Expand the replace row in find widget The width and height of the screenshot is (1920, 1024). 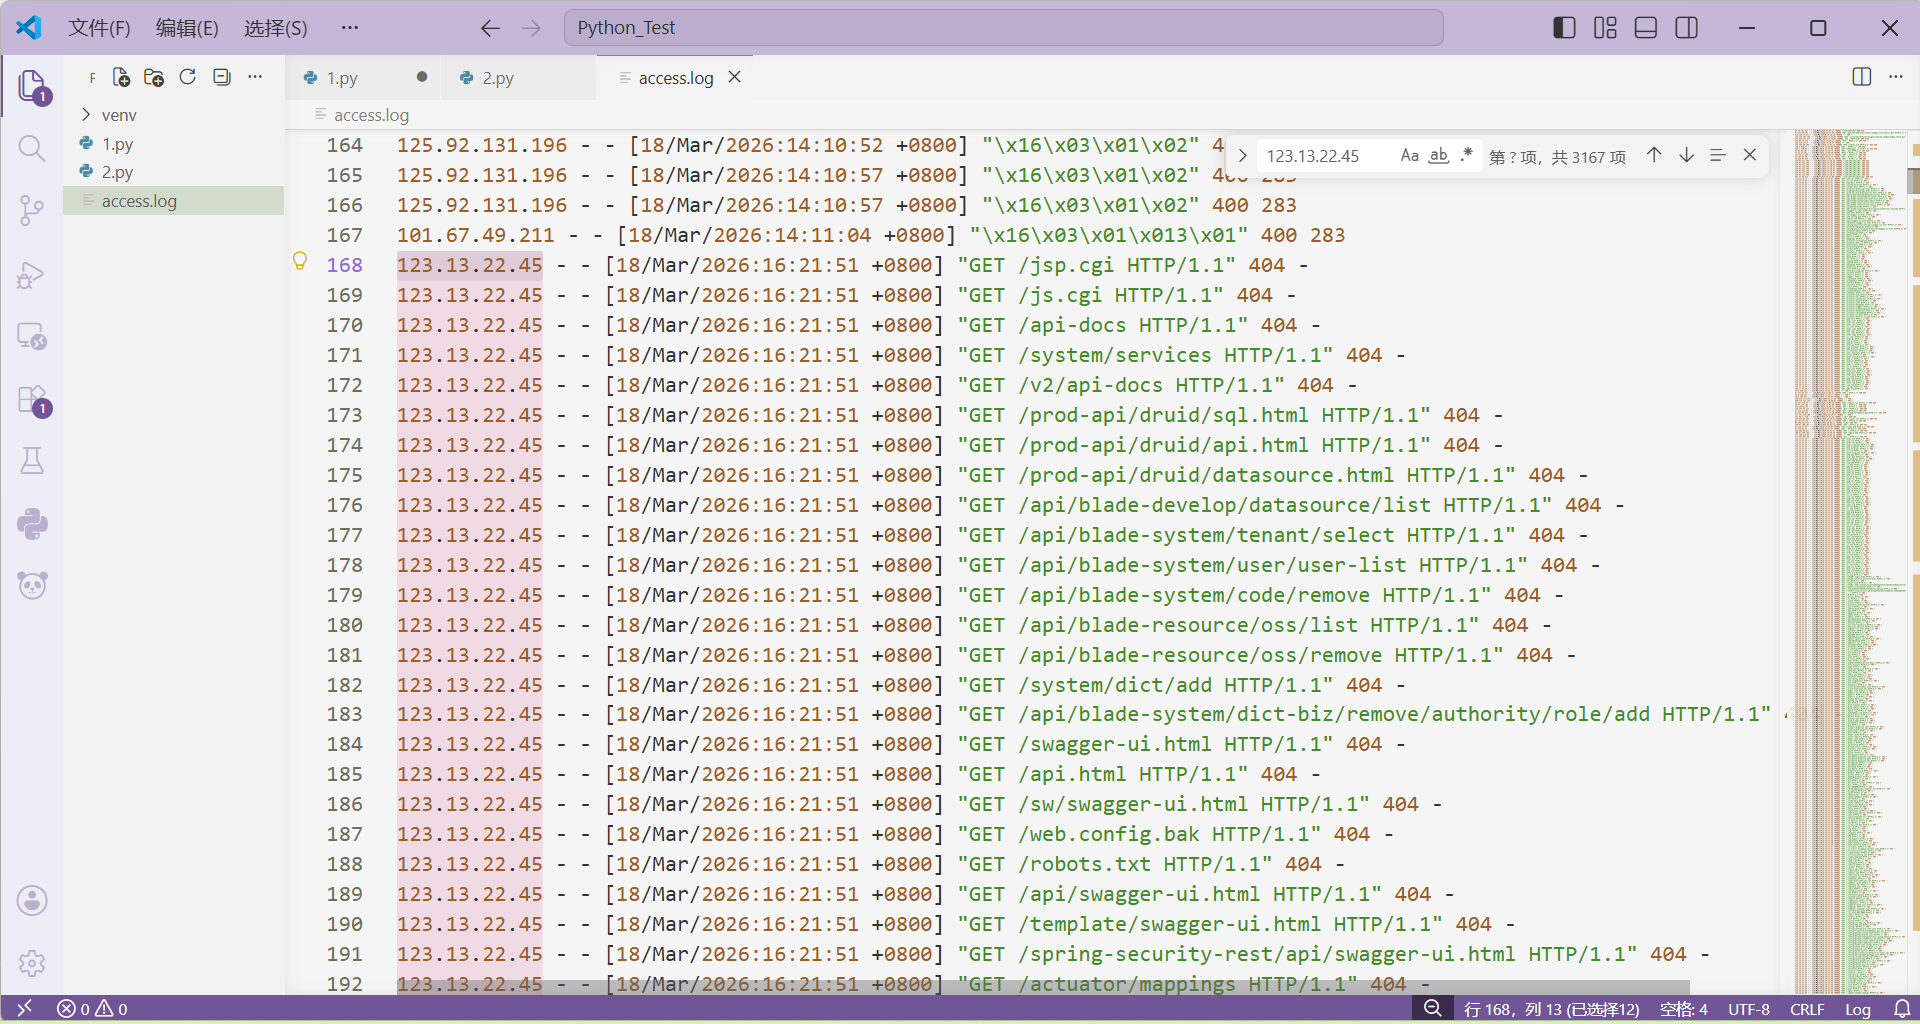point(1242,155)
